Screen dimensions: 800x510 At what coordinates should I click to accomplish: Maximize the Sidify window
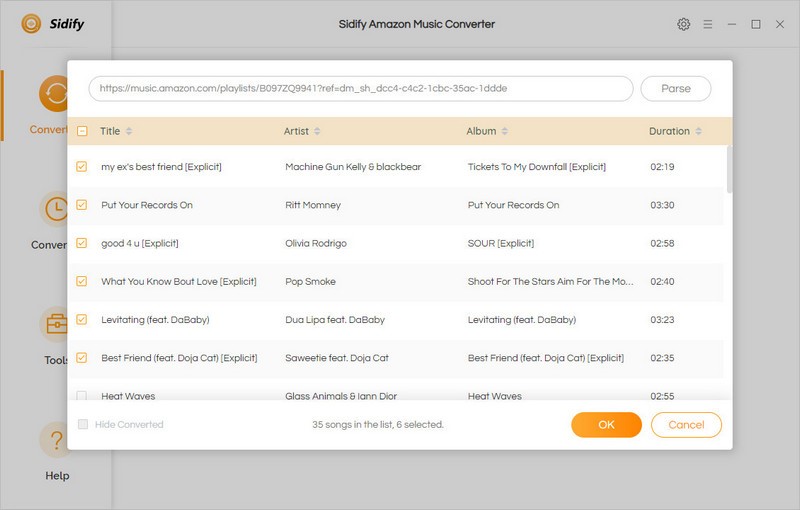coord(756,24)
